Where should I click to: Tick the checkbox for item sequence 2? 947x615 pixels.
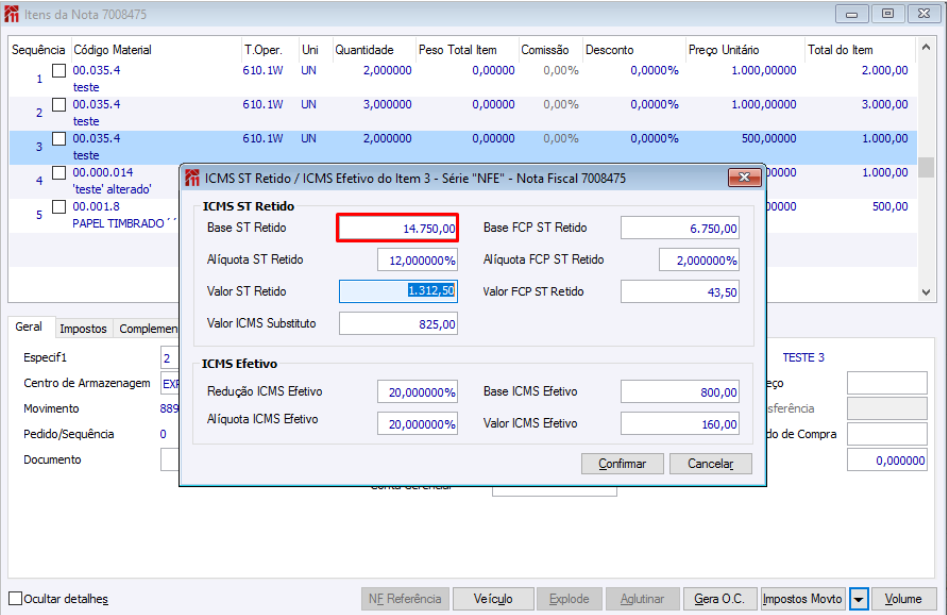(x=59, y=105)
